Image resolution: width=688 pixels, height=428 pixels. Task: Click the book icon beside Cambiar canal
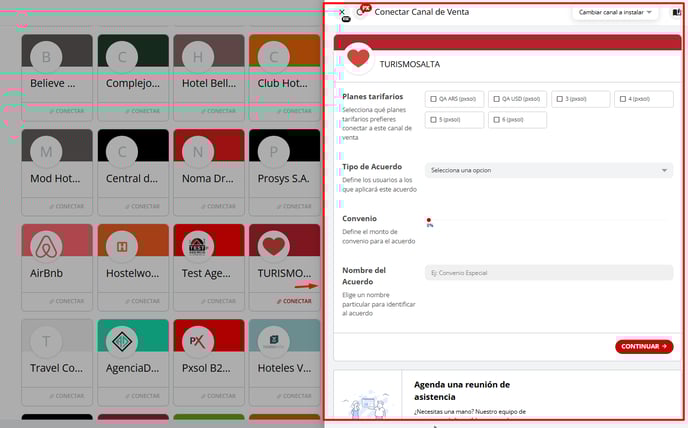[677, 12]
